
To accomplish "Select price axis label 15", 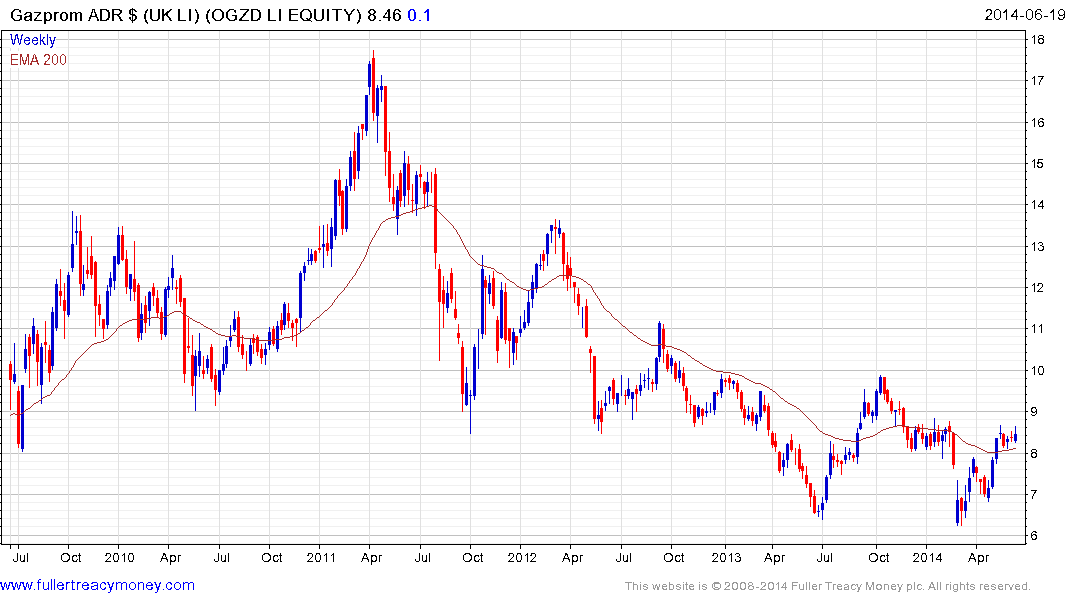I will [x=1037, y=164].
